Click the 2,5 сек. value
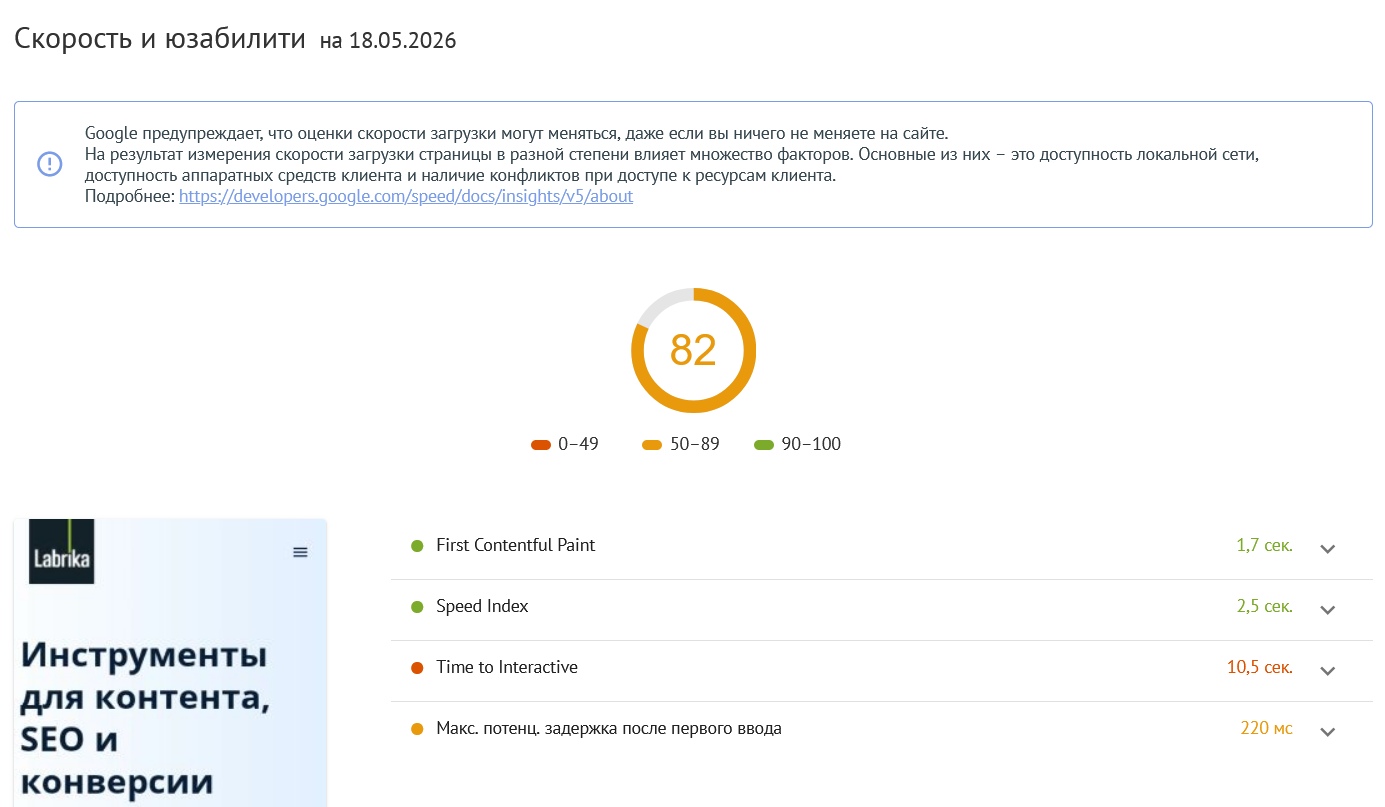The image size is (1385, 807). (x=1264, y=606)
